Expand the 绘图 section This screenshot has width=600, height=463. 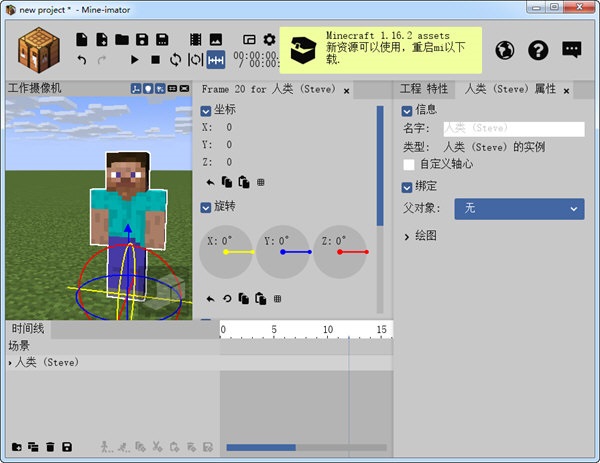click(406, 236)
